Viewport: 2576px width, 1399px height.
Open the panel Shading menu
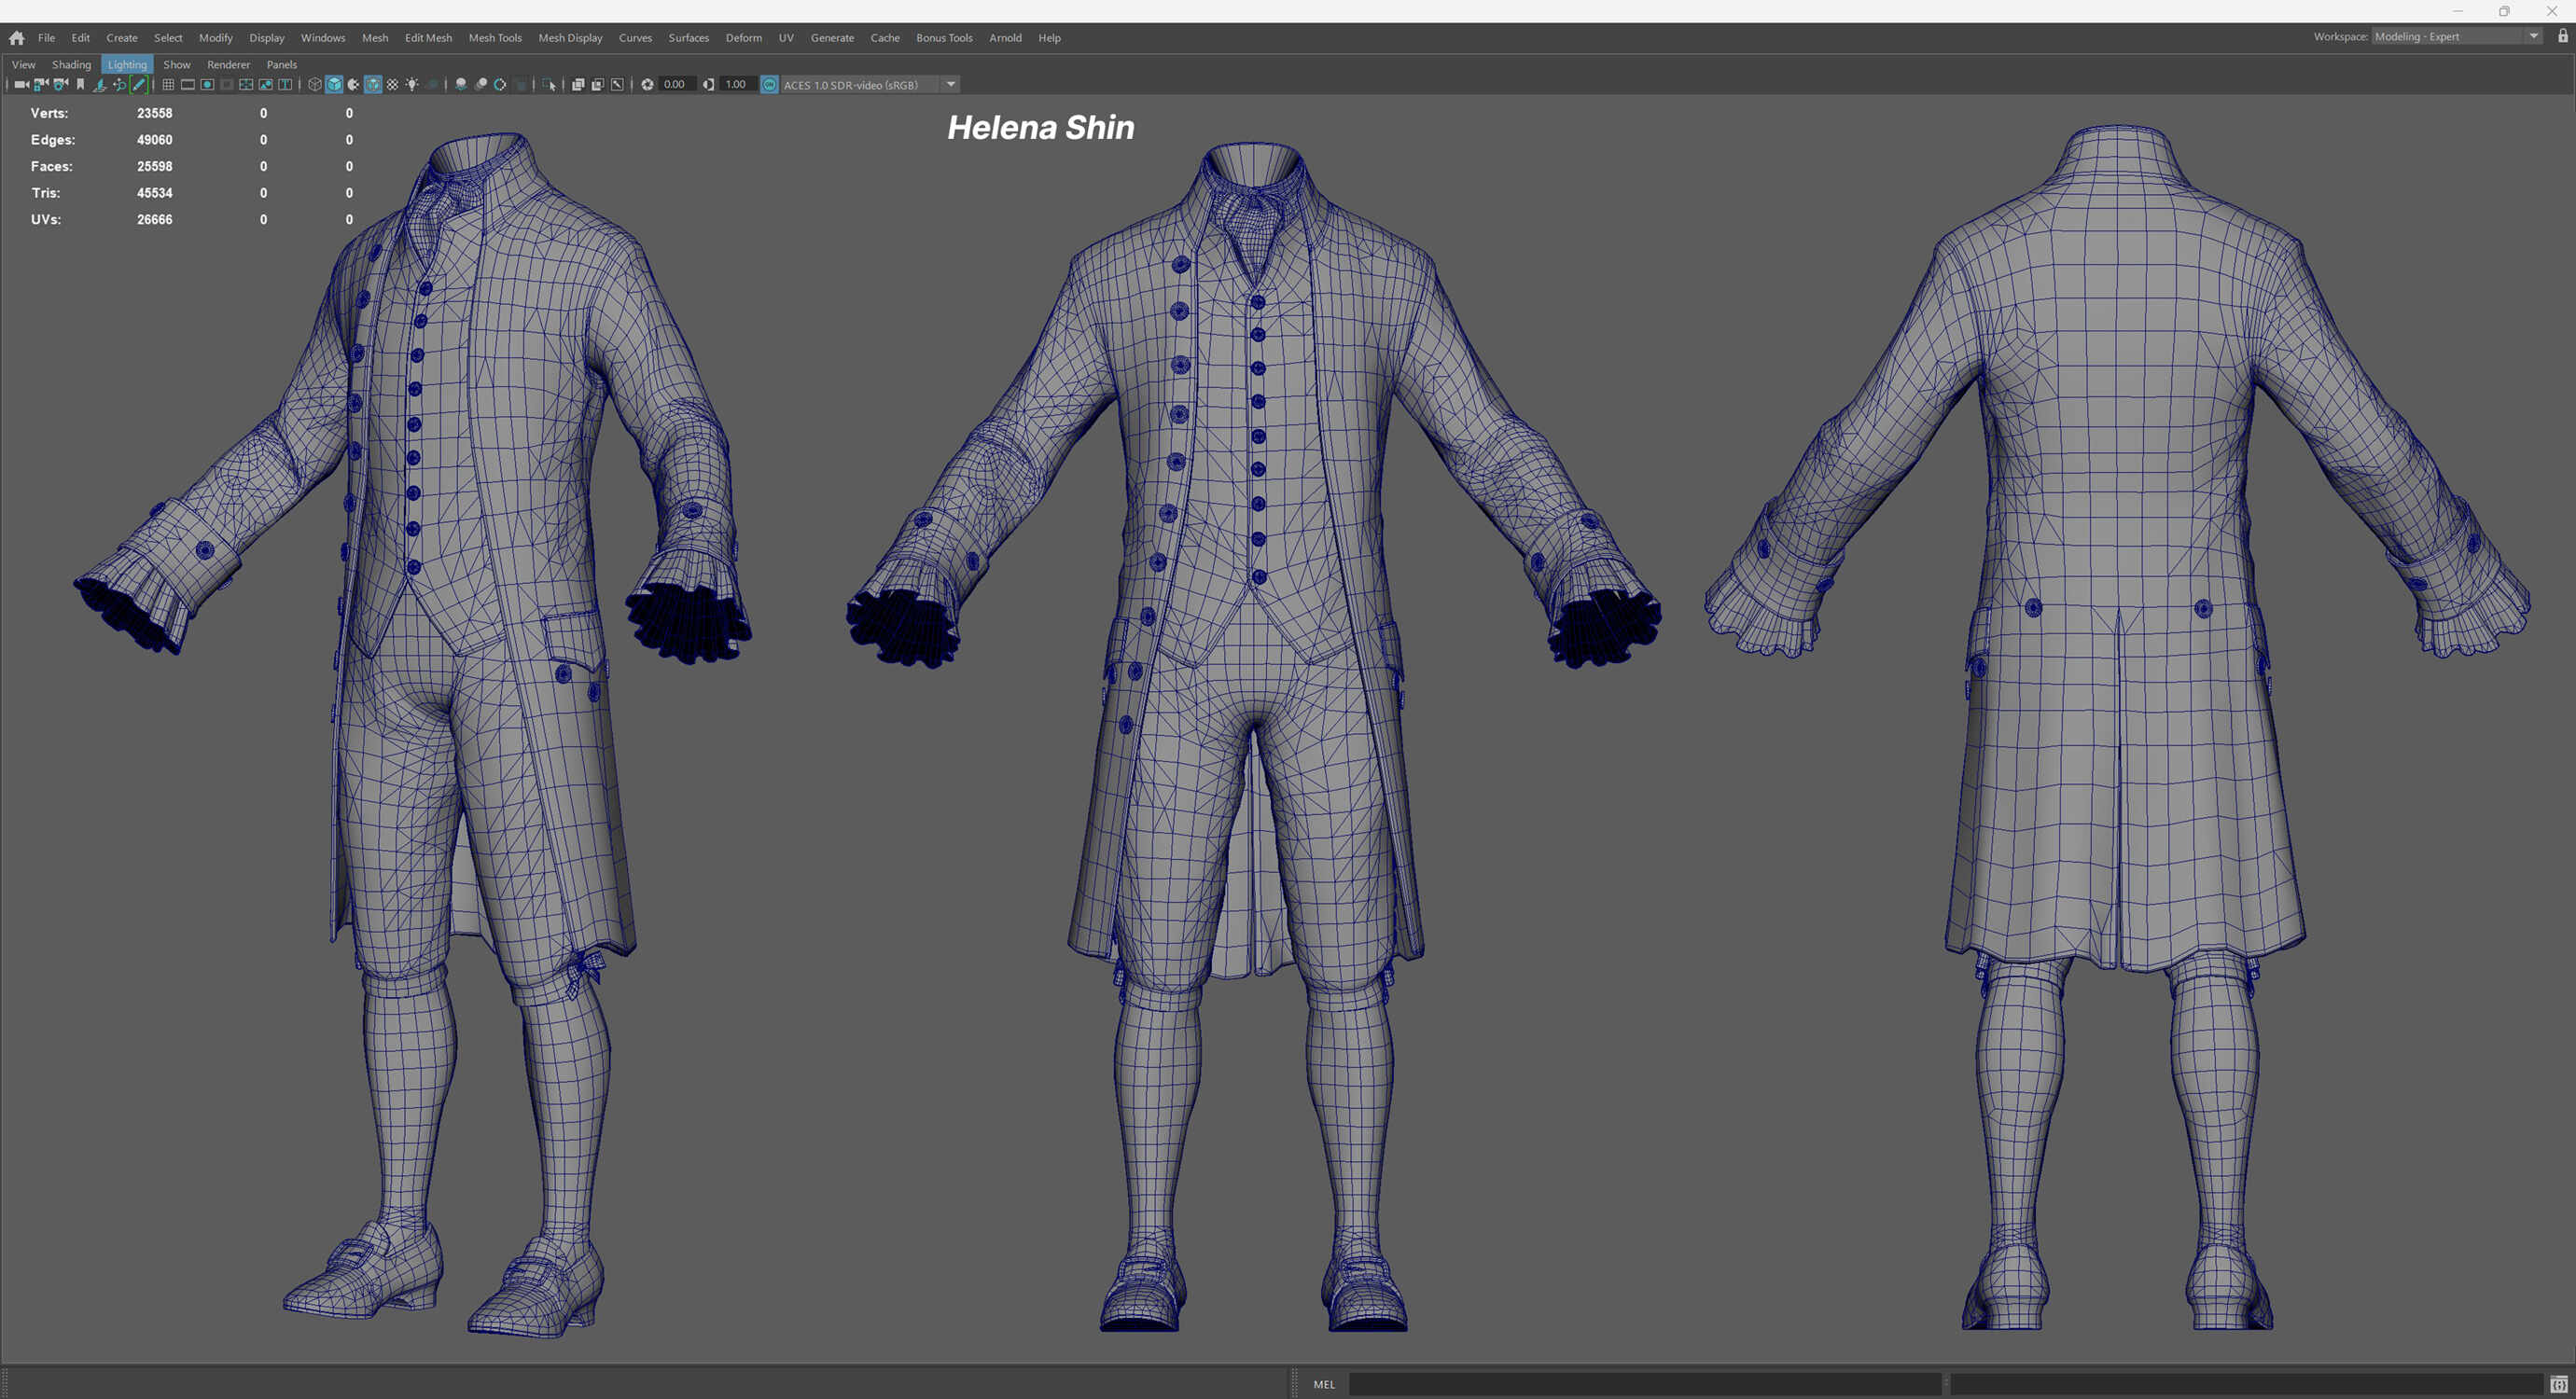click(71, 64)
